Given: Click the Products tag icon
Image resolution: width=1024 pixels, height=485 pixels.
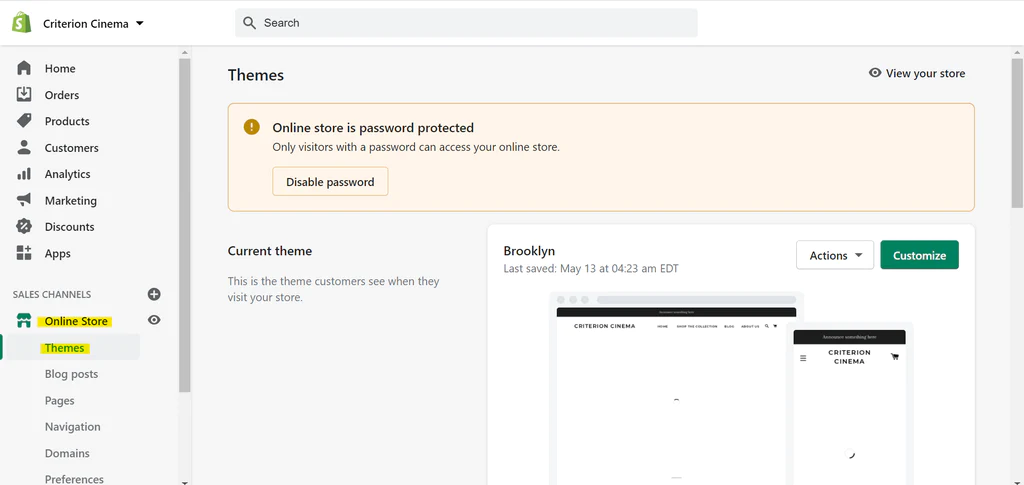Looking at the screenshot, I should click(x=24, y=121).
